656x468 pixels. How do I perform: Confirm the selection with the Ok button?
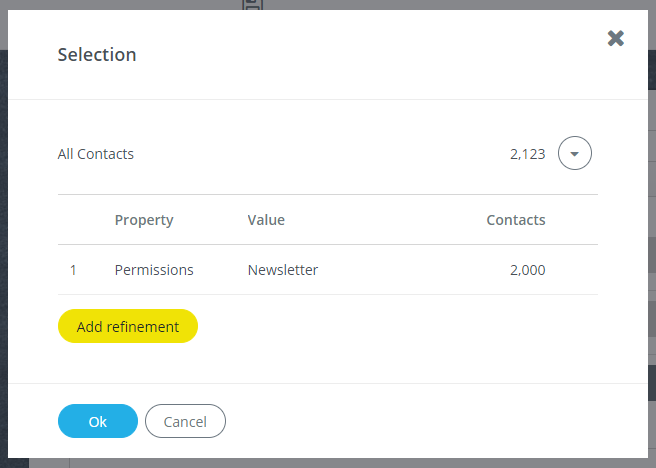point(98,421)
